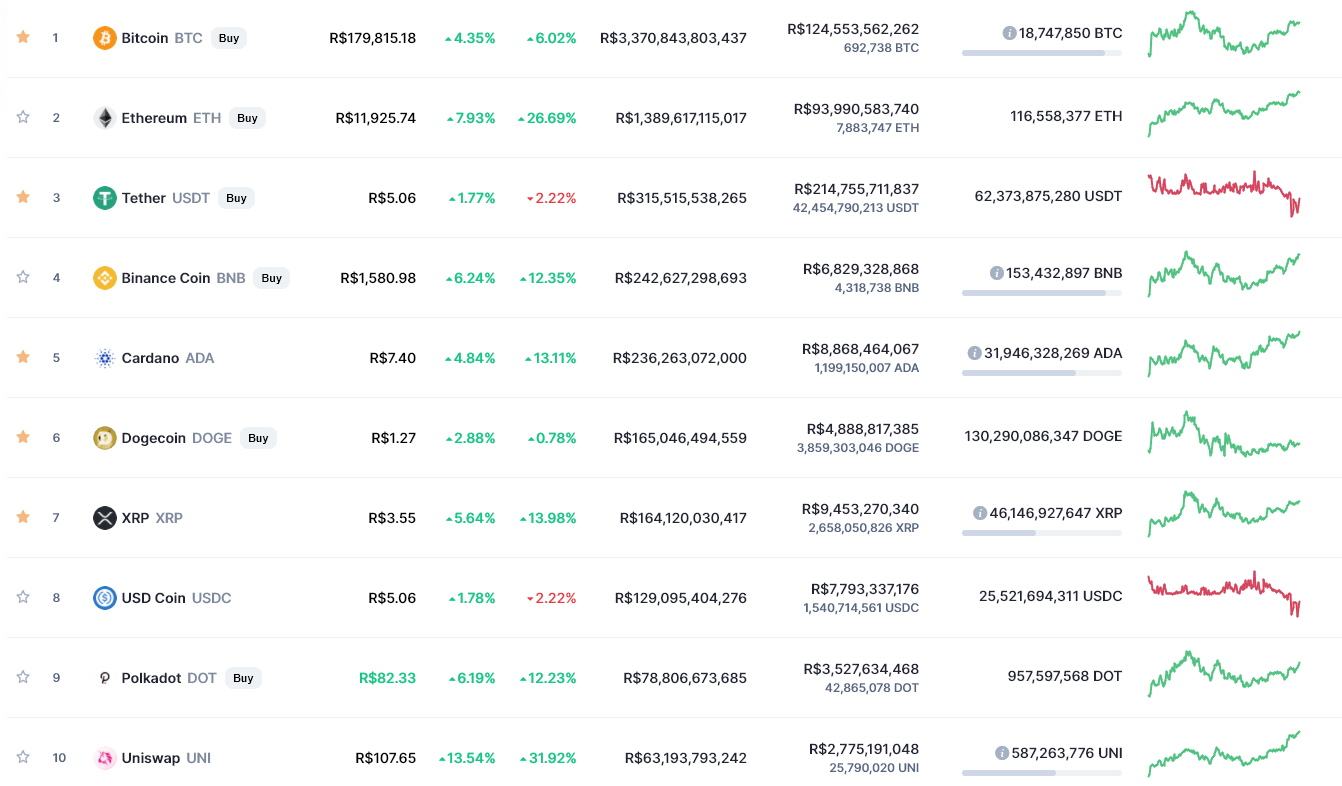Click the Uniswap unicorn logo icon
This screenshot has height=786, width=1342.
pos(104,758)
